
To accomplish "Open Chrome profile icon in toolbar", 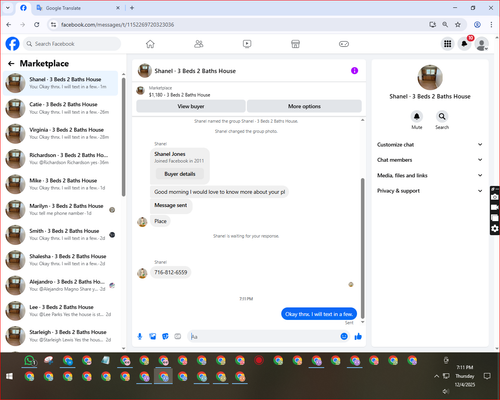I will (x=477, y=25).
